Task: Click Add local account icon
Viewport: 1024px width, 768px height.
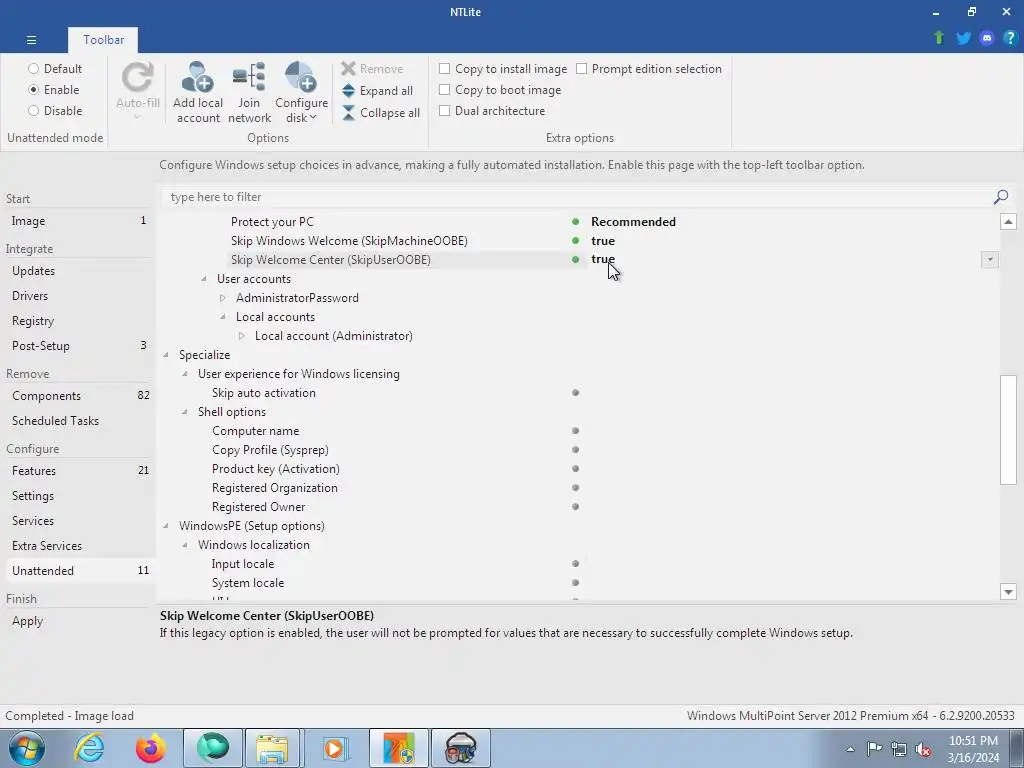Action: click(198, 78)
